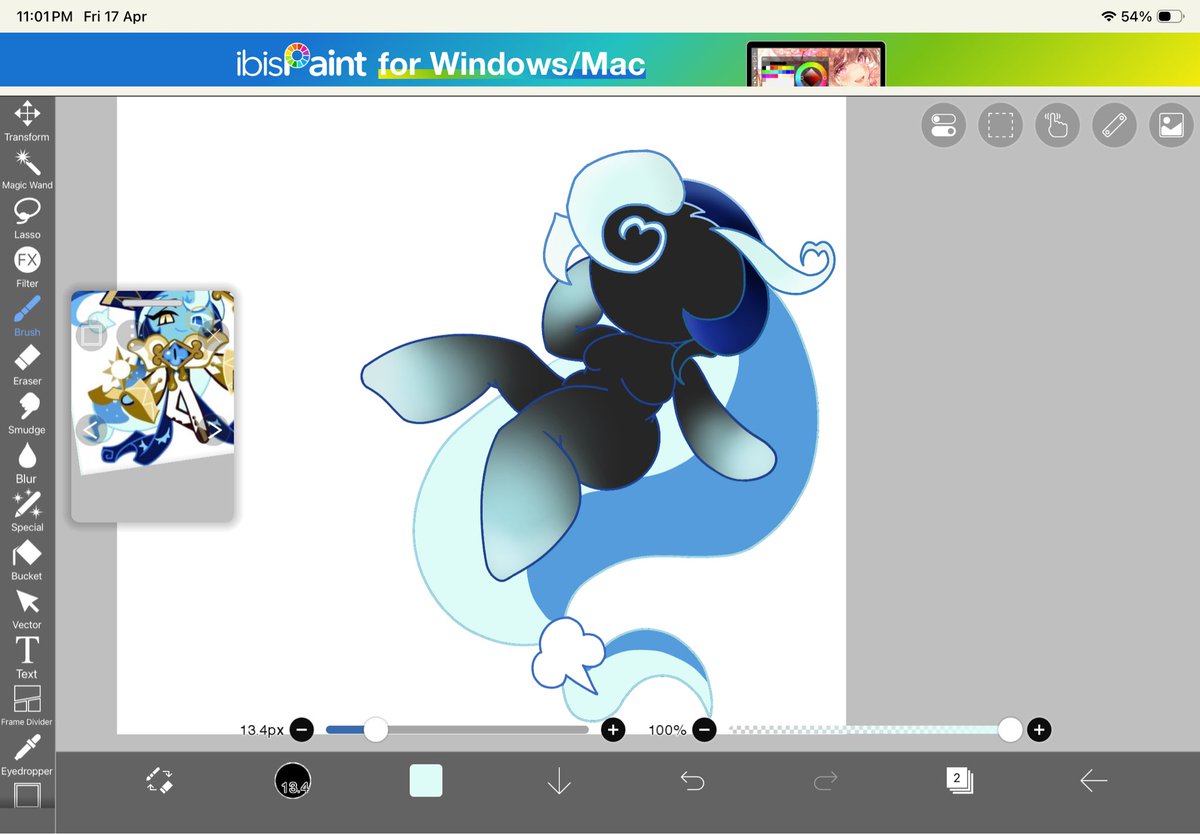1200x834 pixels.
Task: Select the Magic Wand tool
Action: coord(27,169)
